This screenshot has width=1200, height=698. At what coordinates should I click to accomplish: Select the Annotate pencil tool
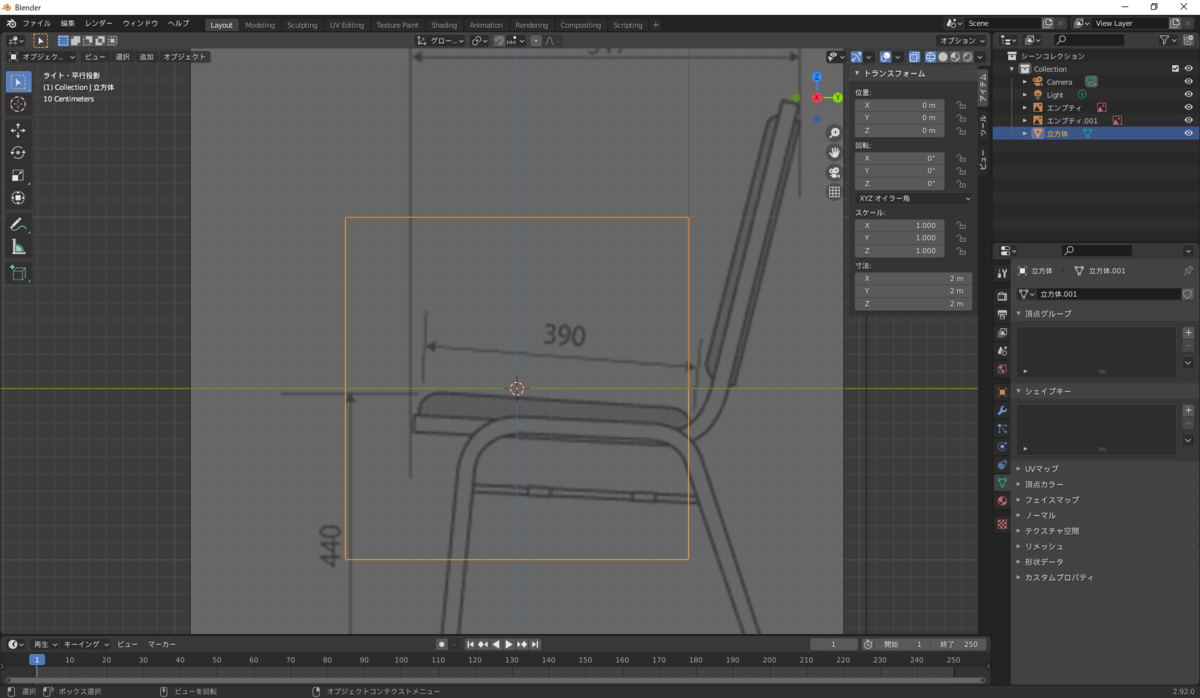(18, 225)
